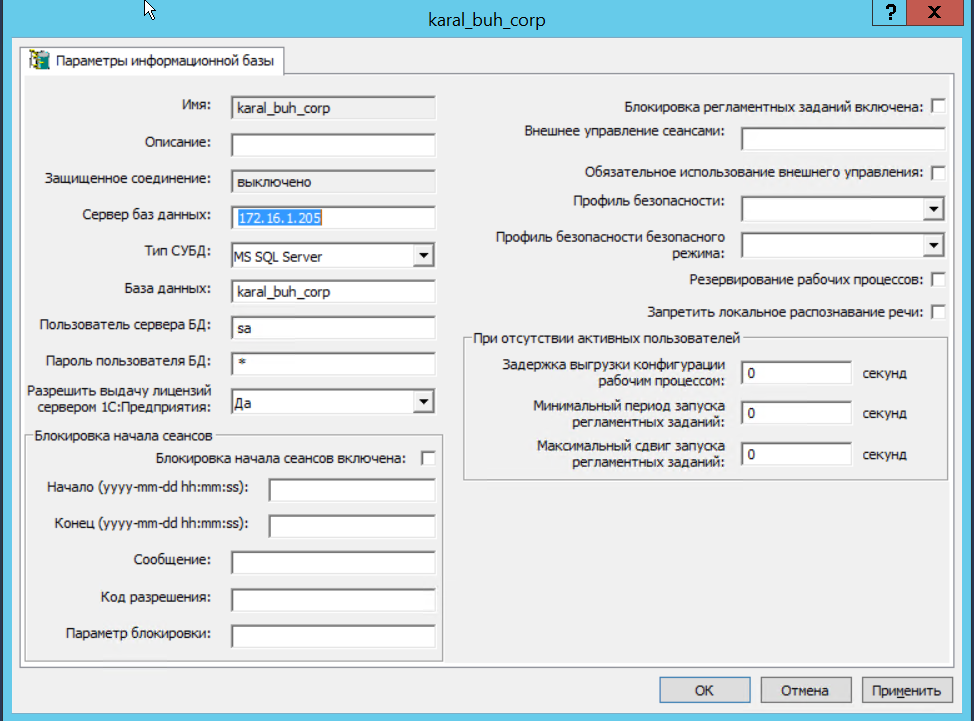
Task: Click the Описание input field
Action: (333, 145)
